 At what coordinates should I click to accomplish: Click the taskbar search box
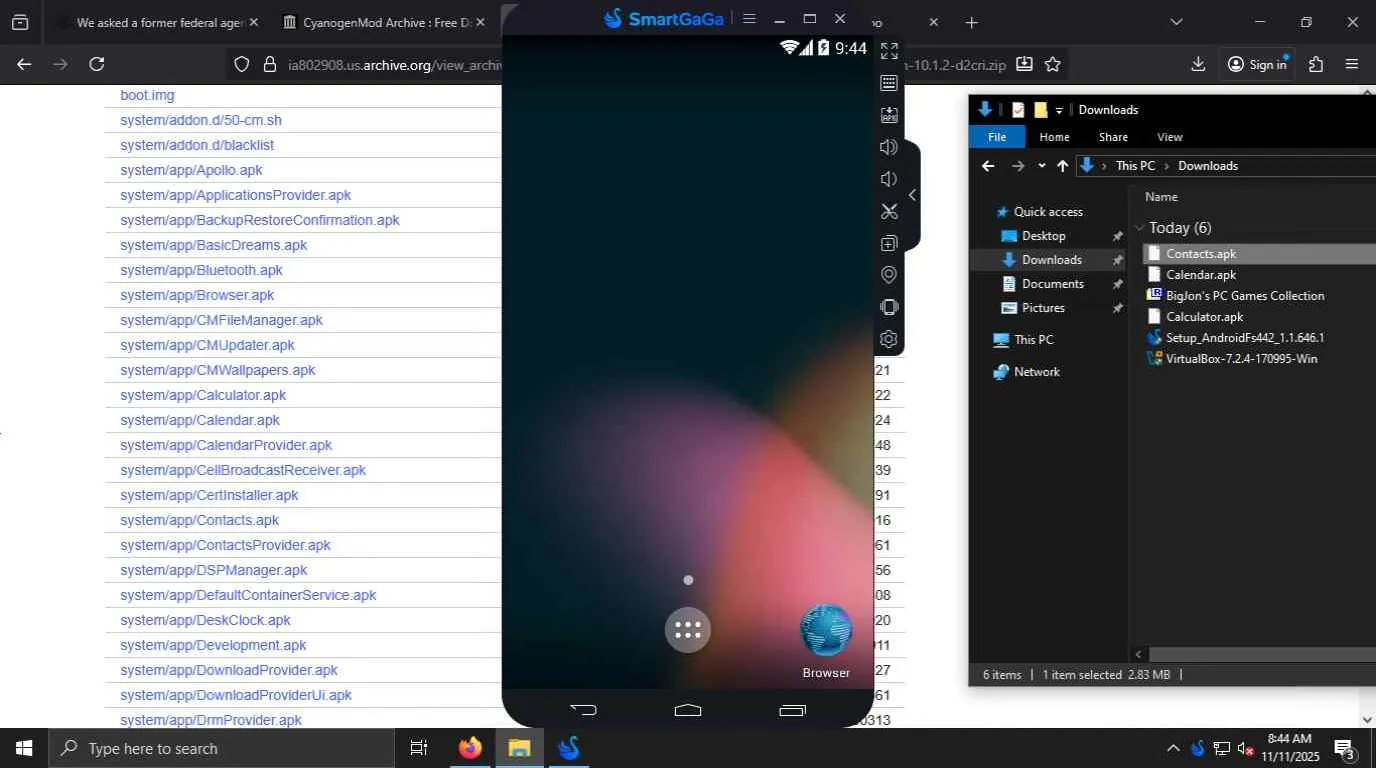[220, 748]
